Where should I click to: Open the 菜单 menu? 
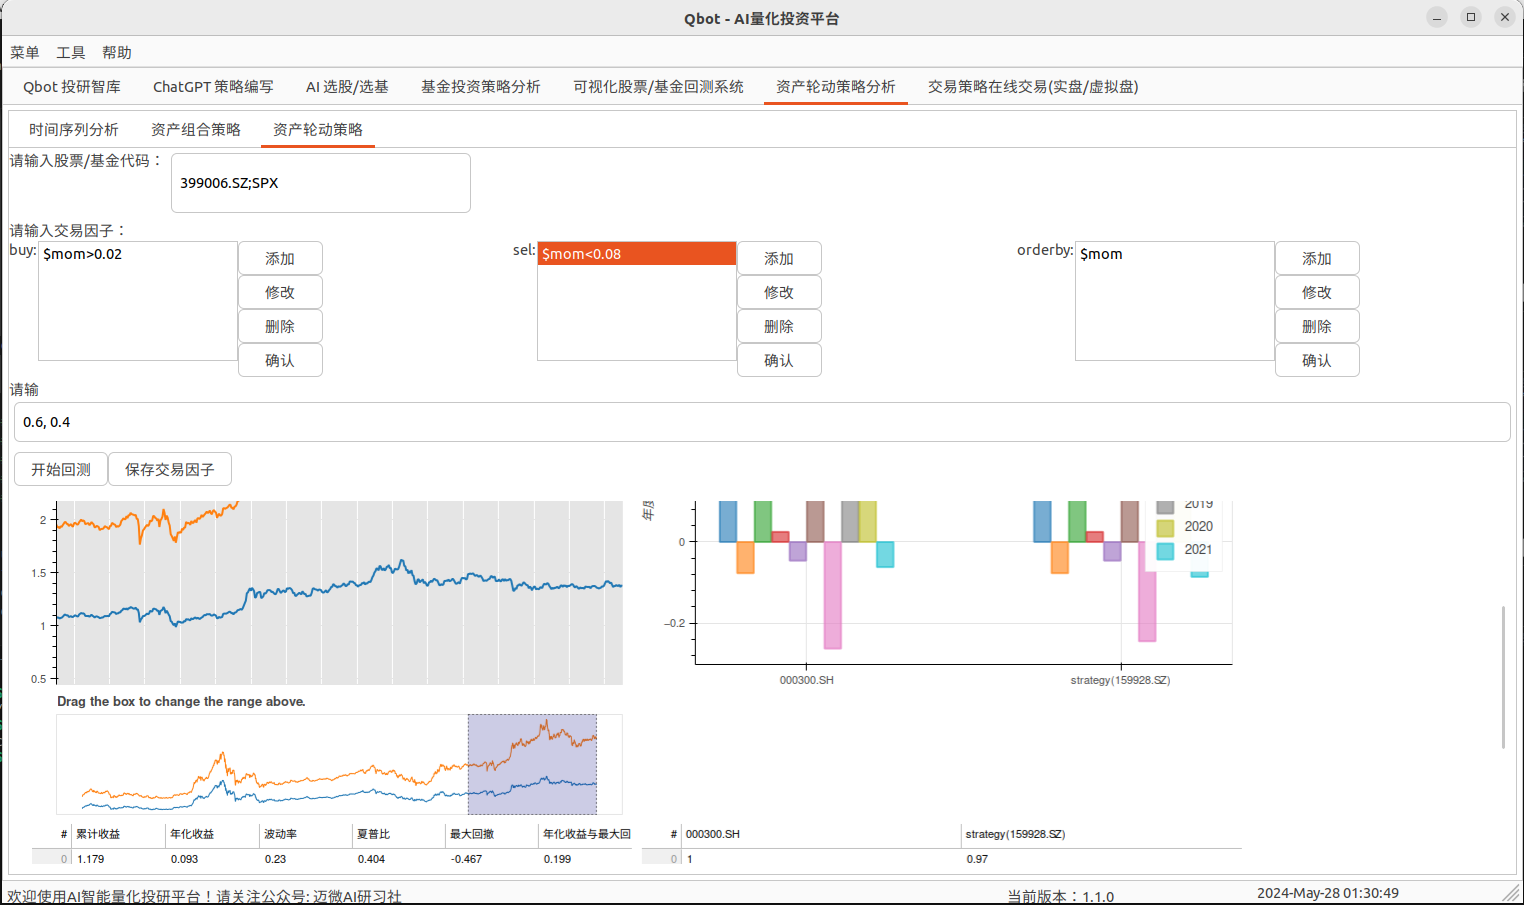[x=24, y=52]
